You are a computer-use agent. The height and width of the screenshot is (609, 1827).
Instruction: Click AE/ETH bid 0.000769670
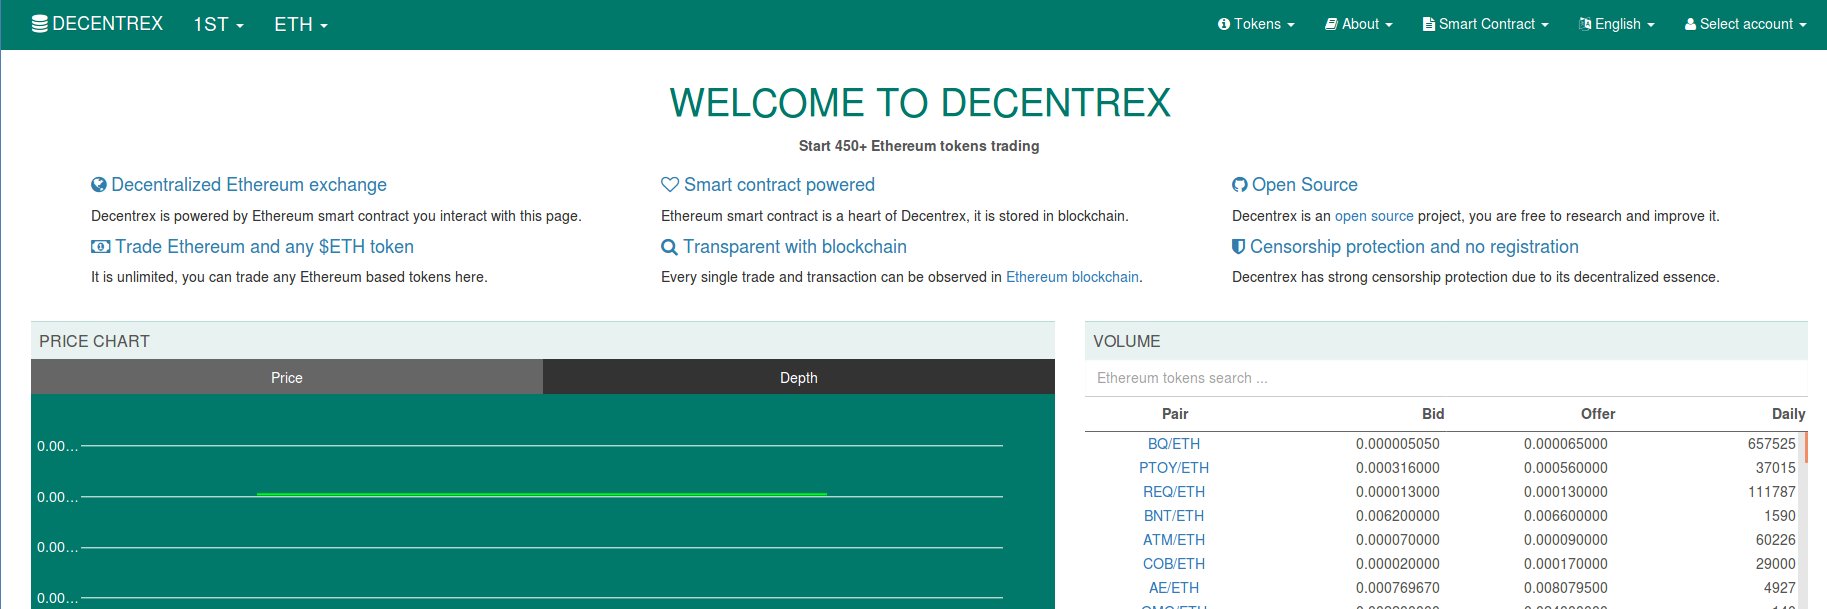point(1398,588)
